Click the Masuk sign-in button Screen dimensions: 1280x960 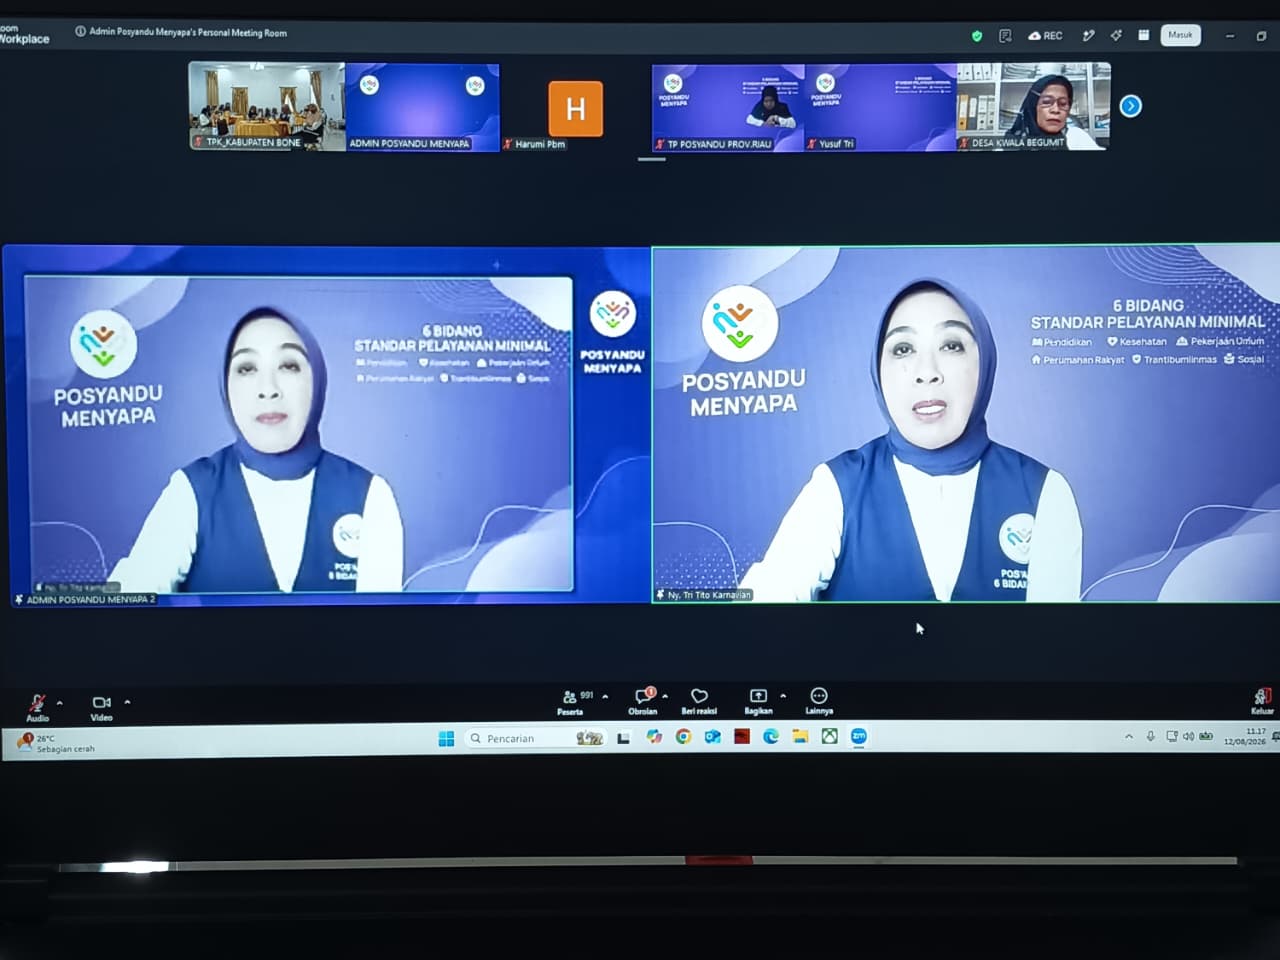[1180, 35]
